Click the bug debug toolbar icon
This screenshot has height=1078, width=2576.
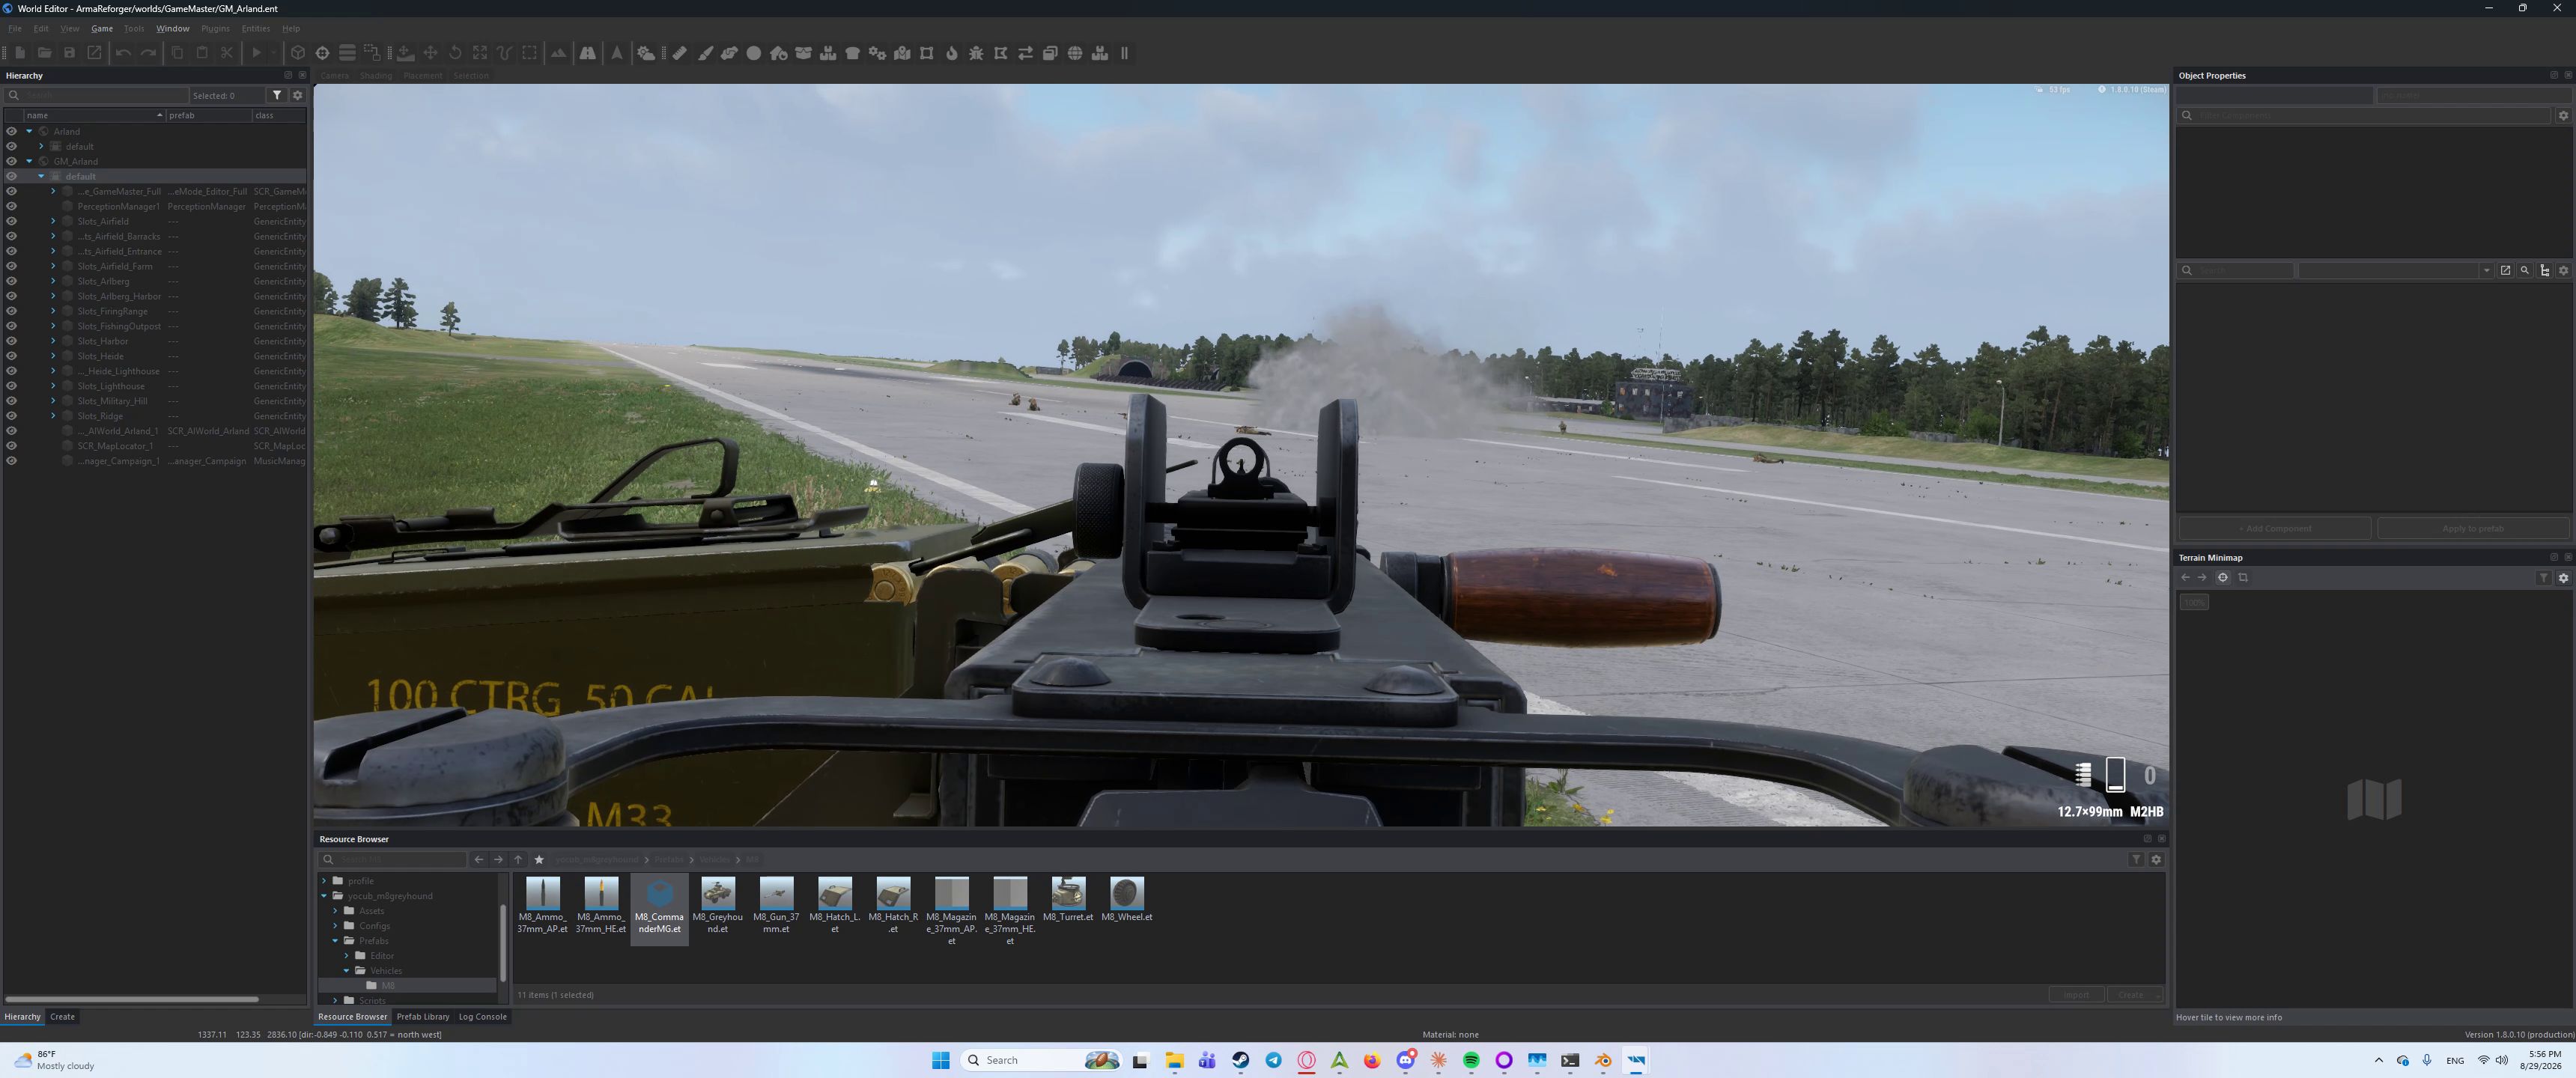coord(976,53)
